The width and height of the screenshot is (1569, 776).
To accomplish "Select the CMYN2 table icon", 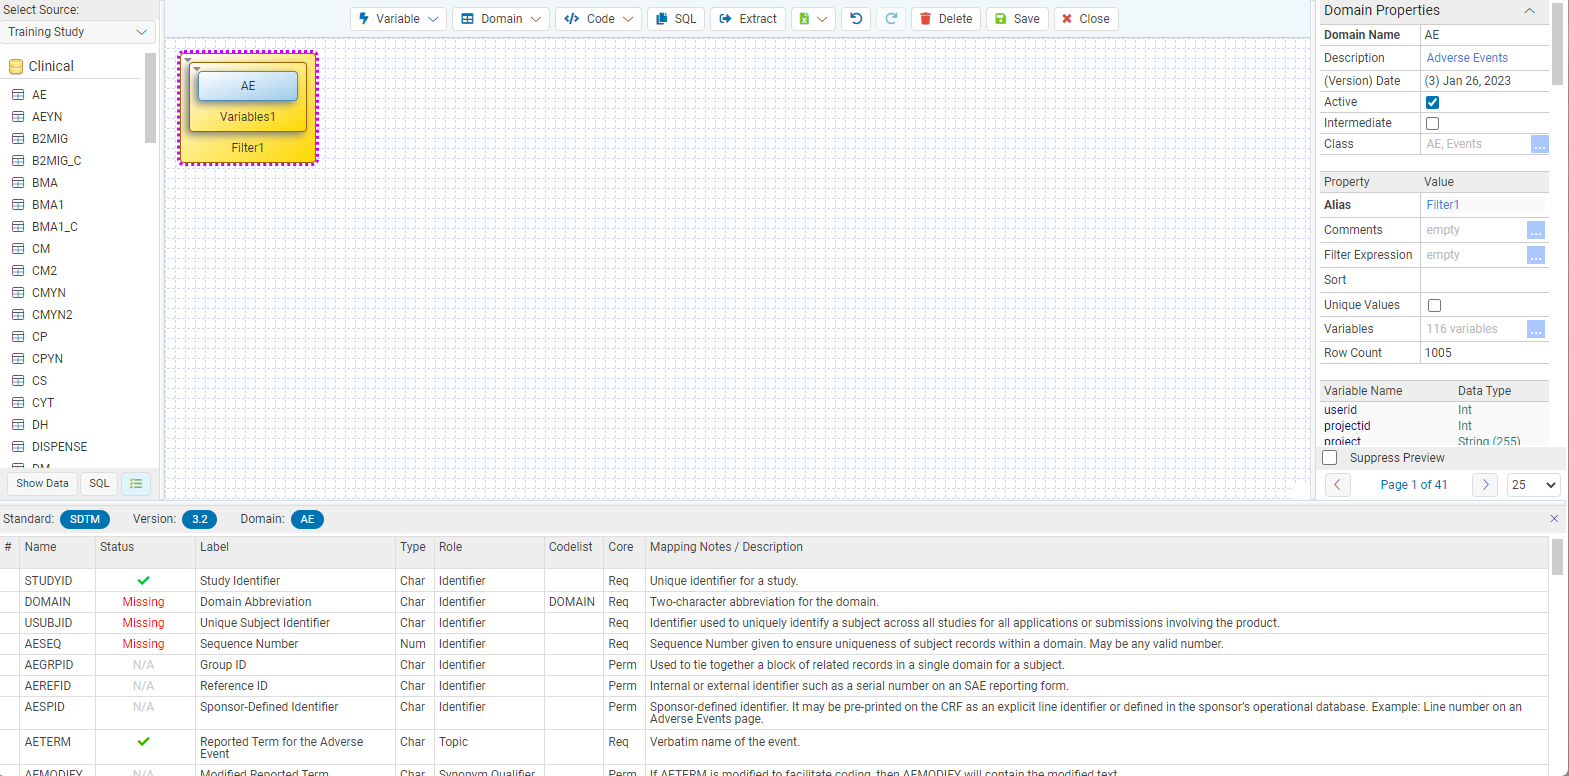I will [18, 315].
